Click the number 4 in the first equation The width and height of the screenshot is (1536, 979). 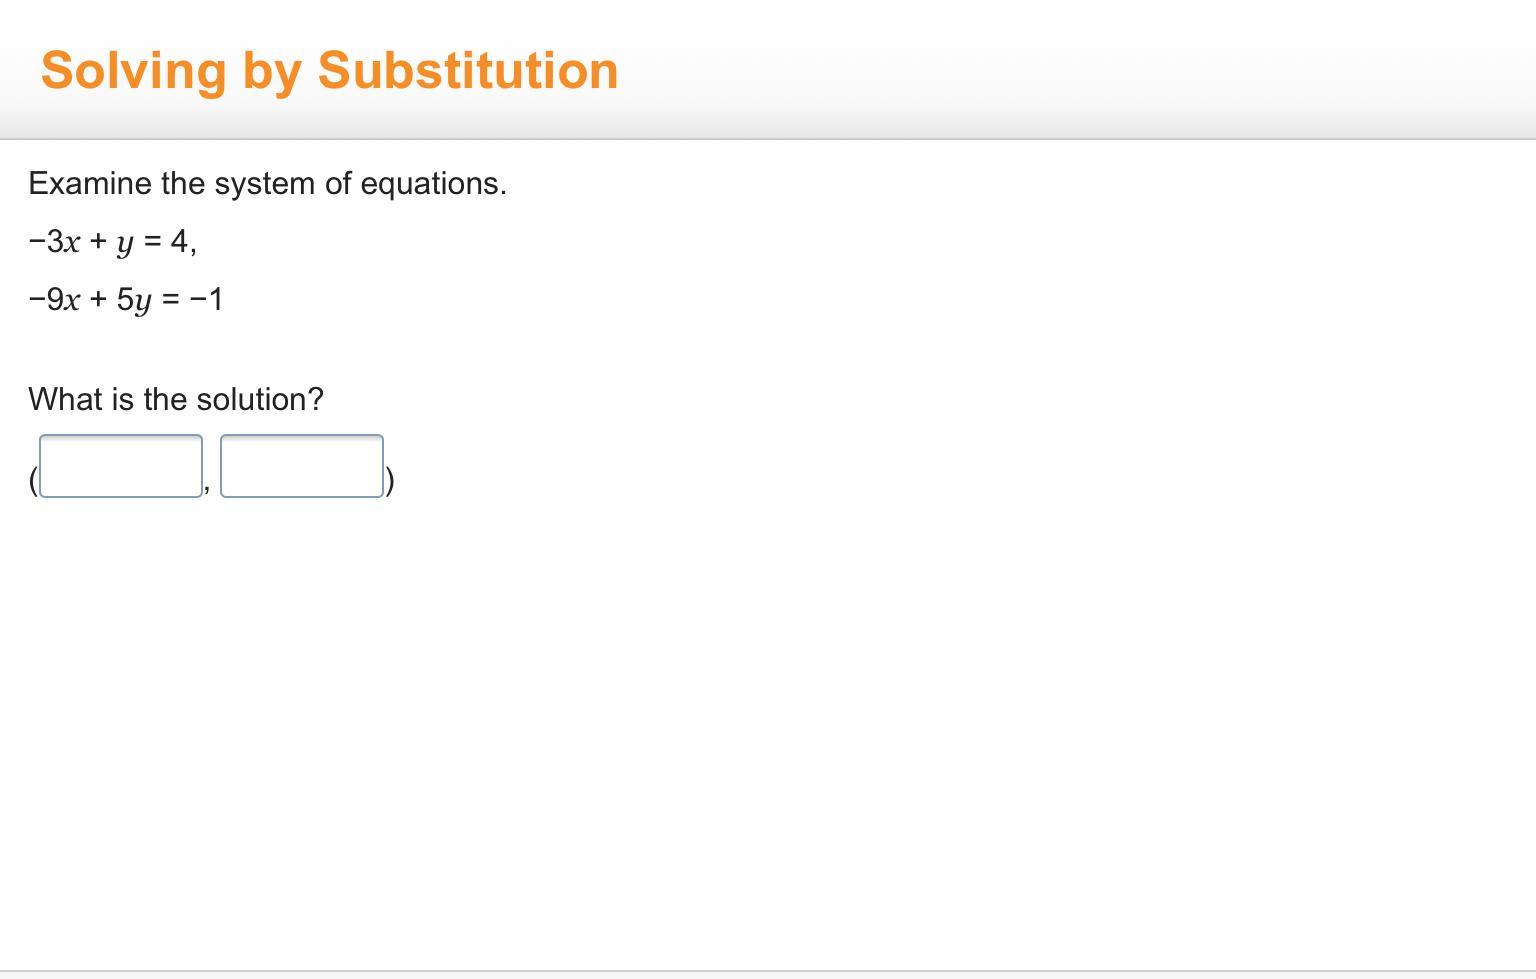click(179, 241)
